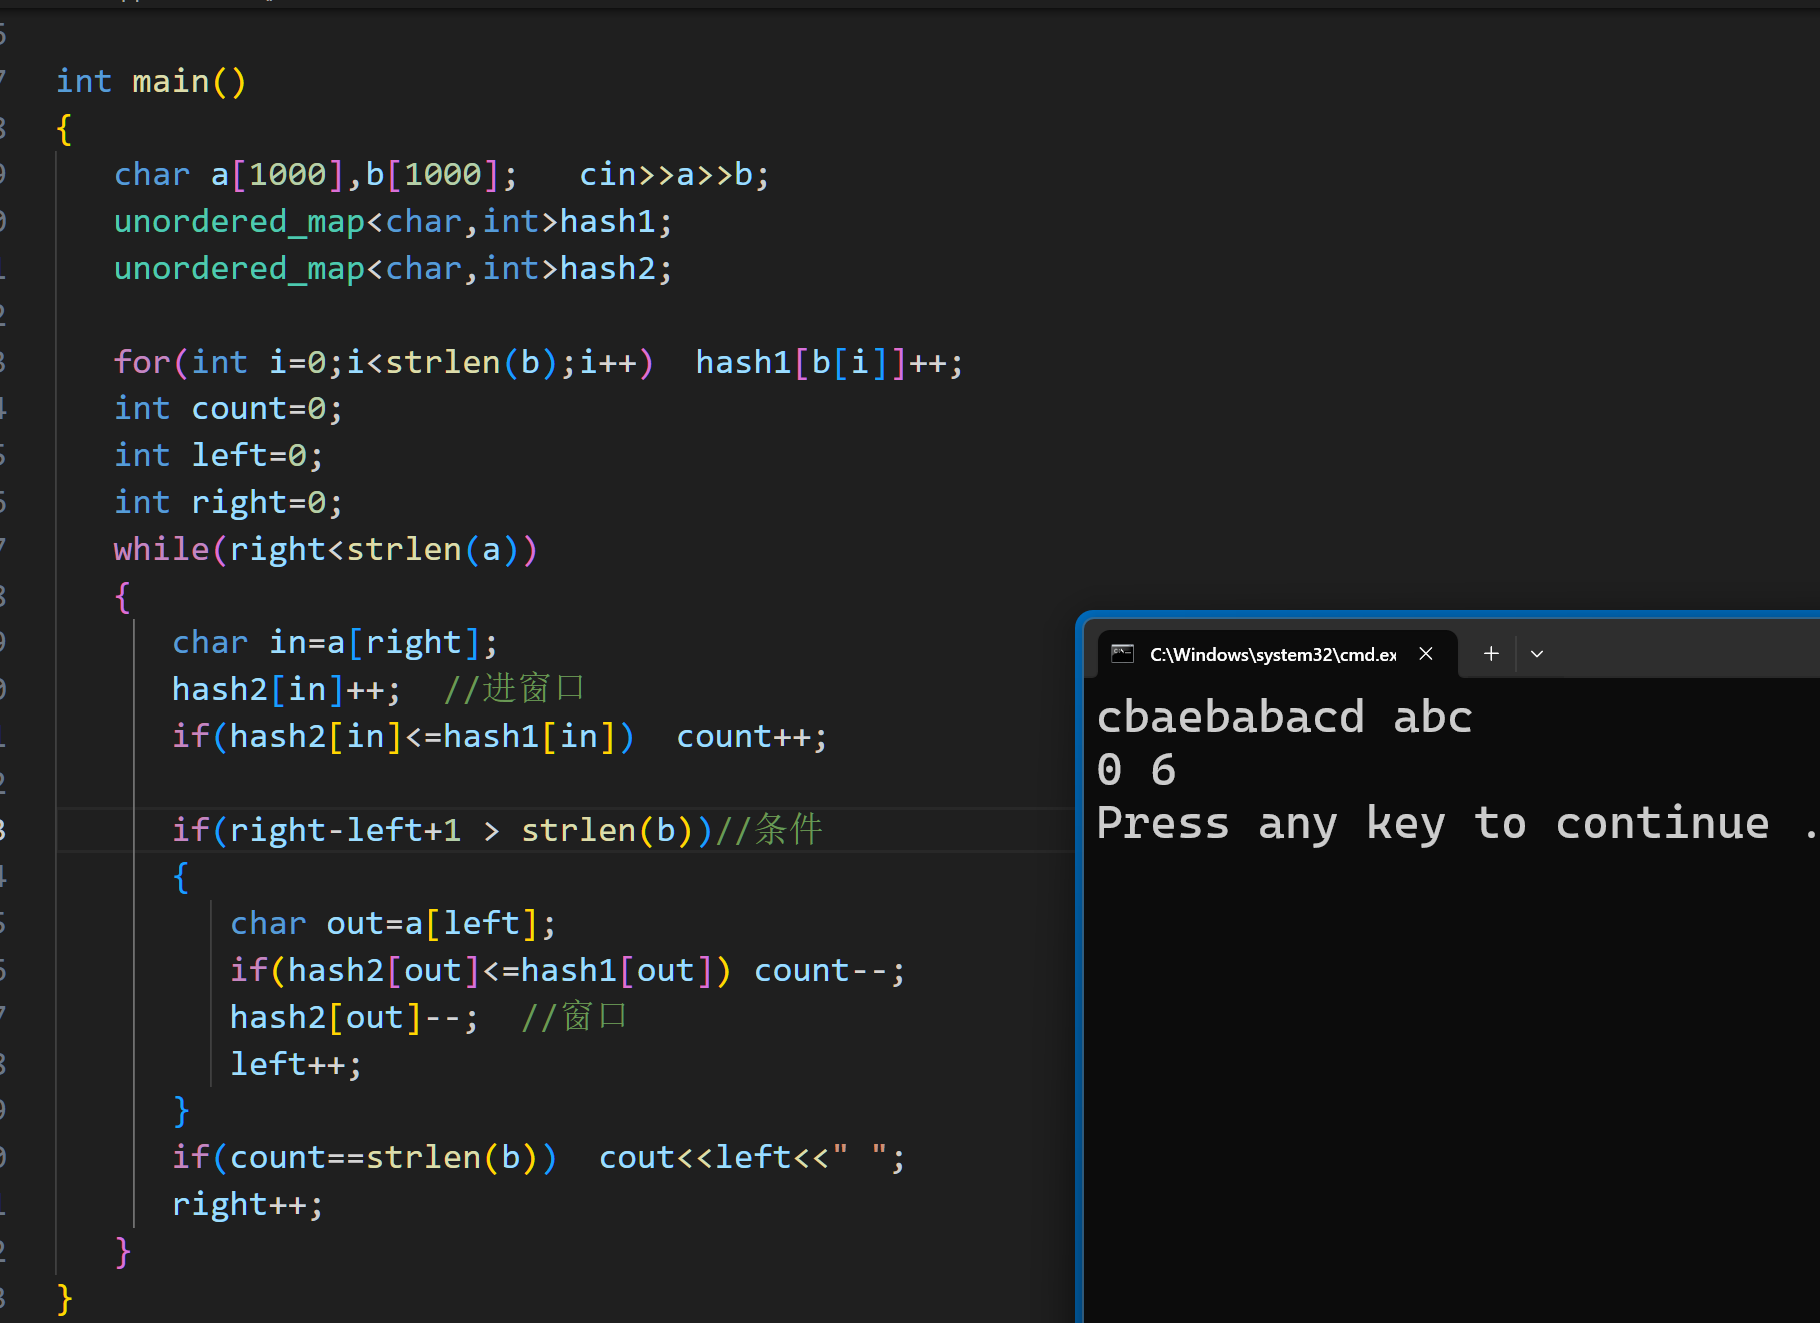Click the 'cin>>a>>b;' statement
1820x1323 pixels.
674,175
